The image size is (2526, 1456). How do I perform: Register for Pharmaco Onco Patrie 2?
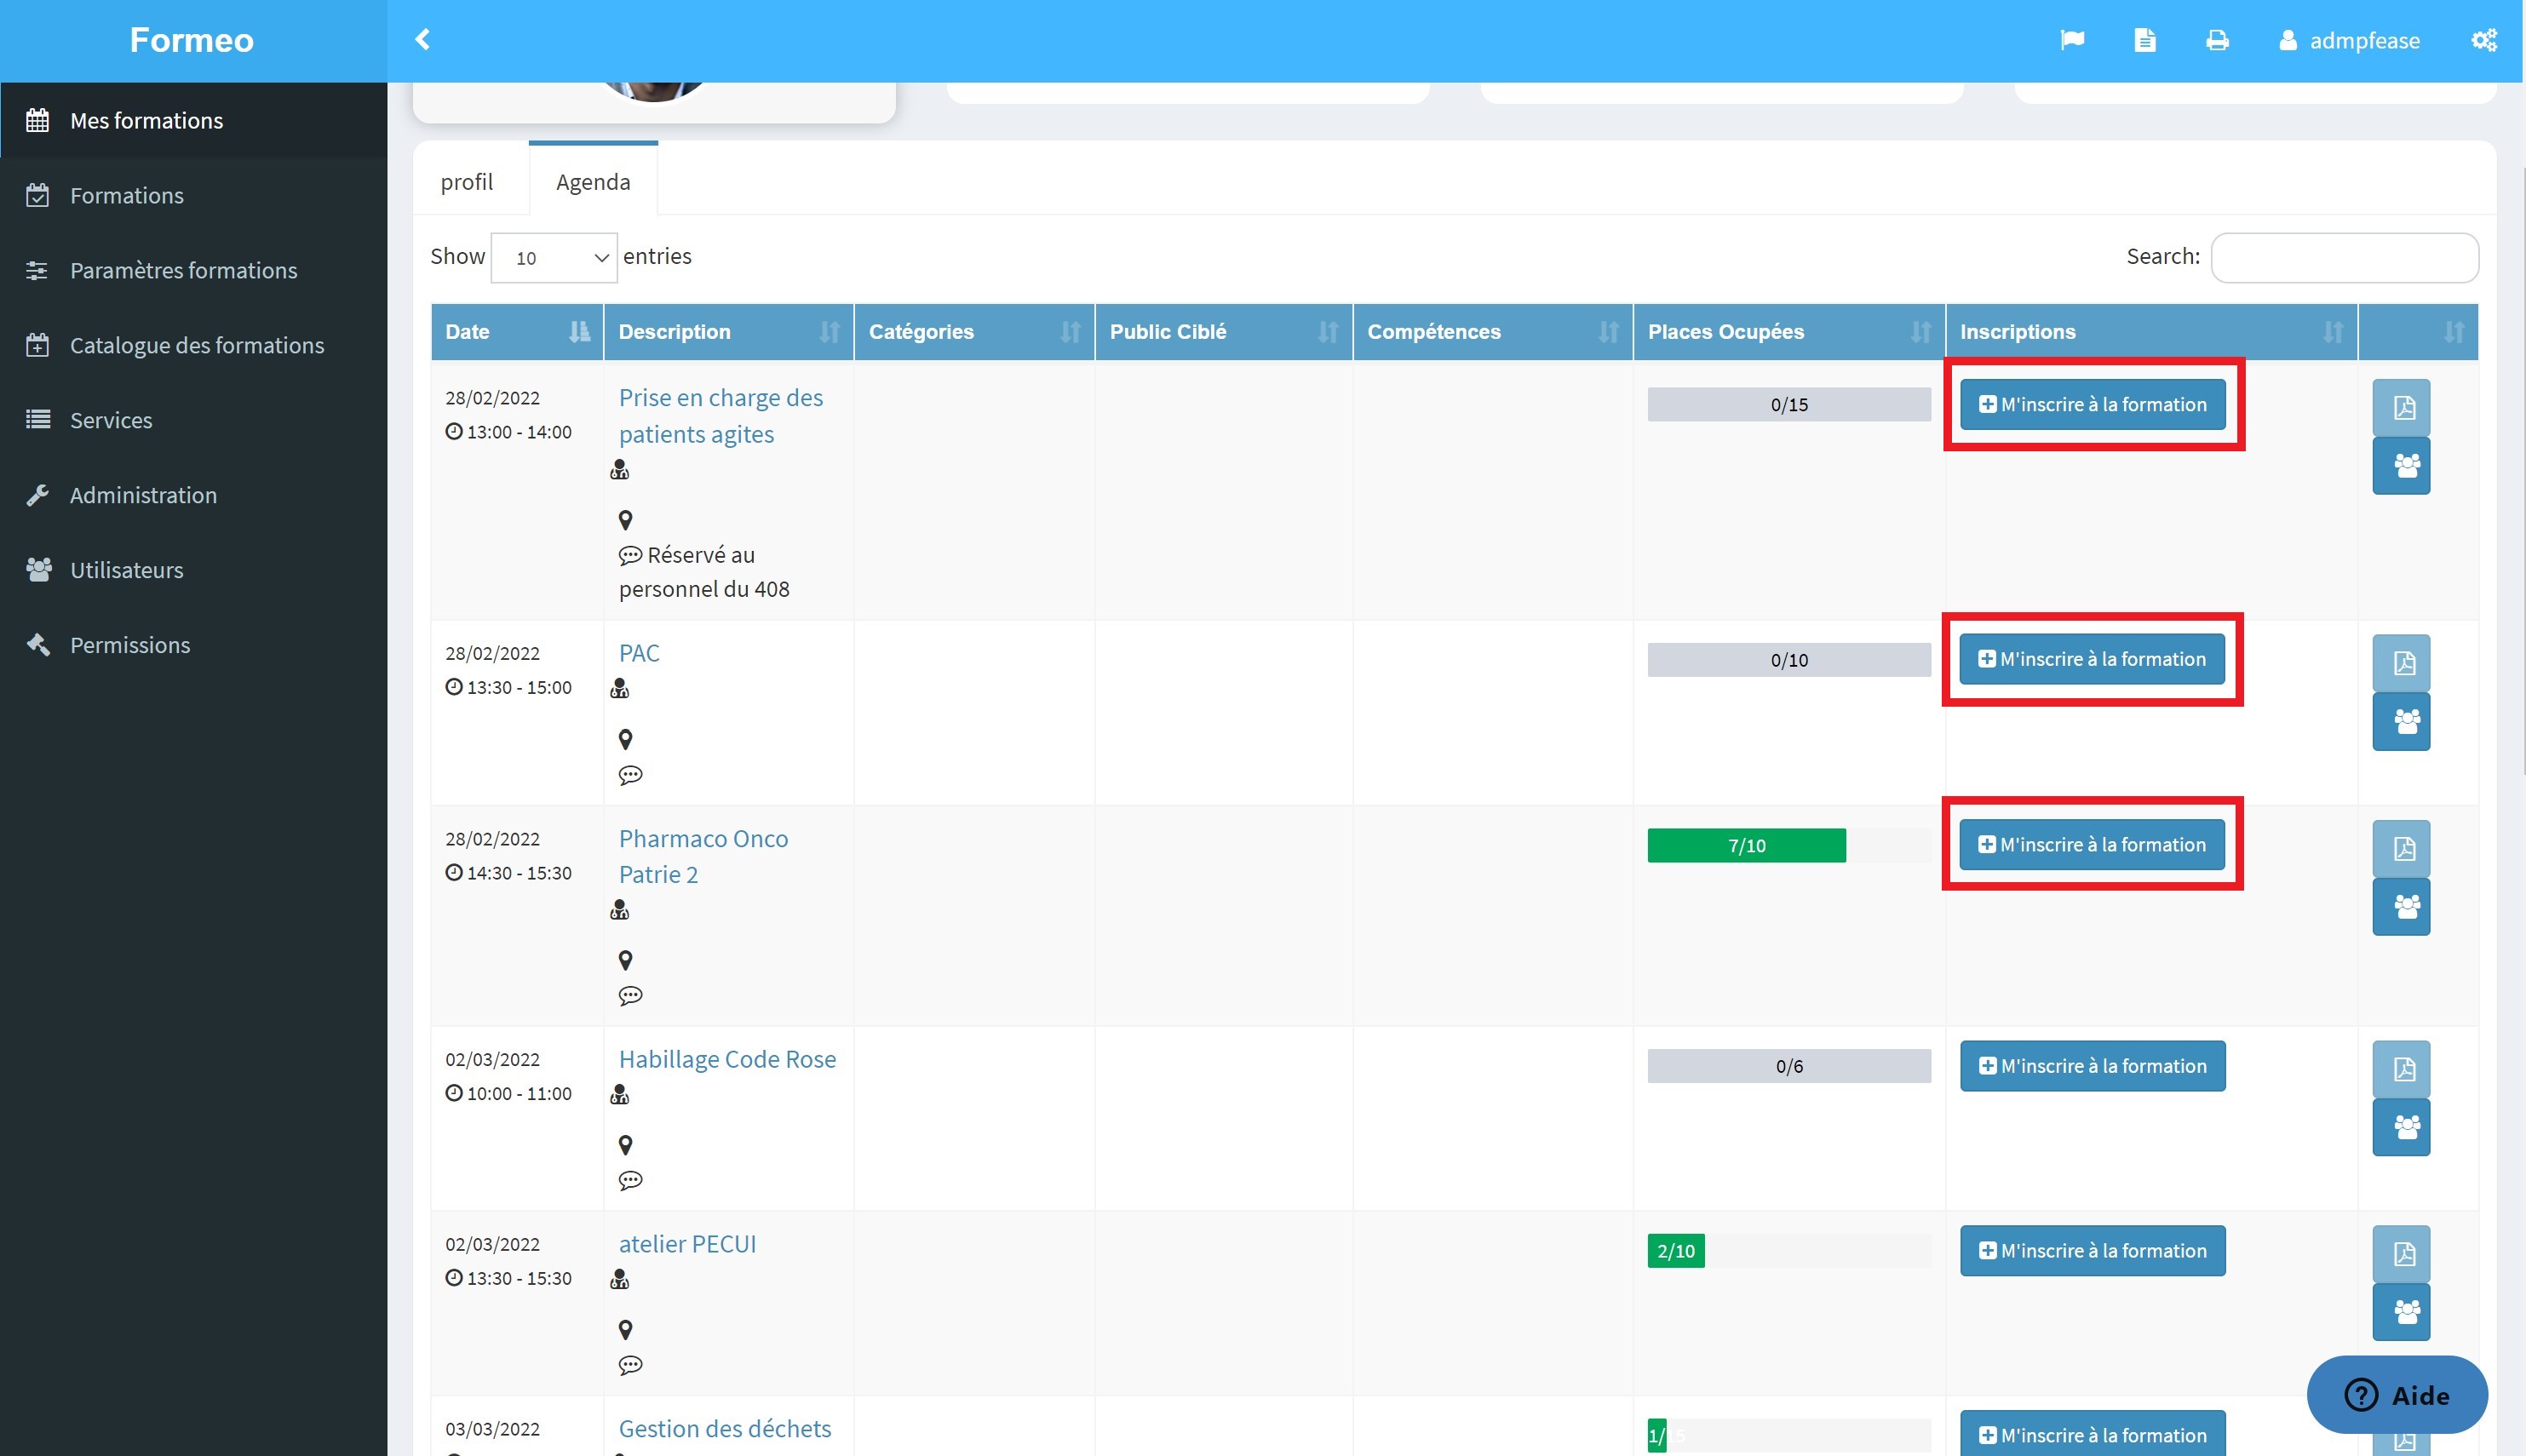point(2092,845)
